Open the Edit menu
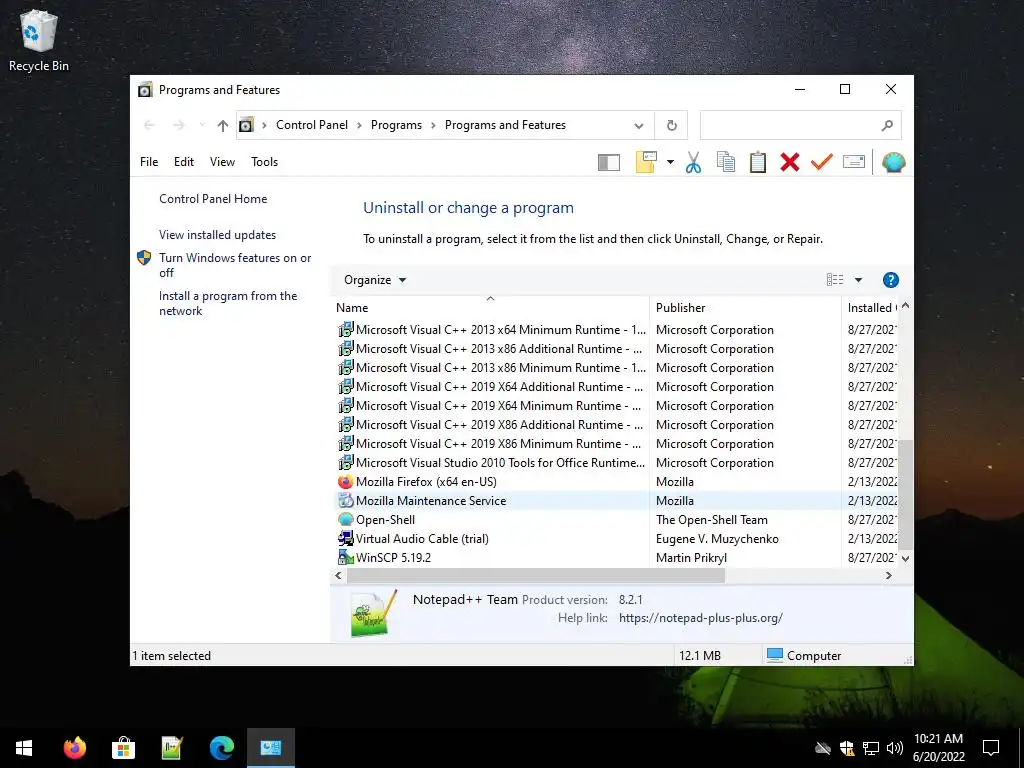Image resolution: width=1024 pixels, height=768 pixels. (184, 162)
